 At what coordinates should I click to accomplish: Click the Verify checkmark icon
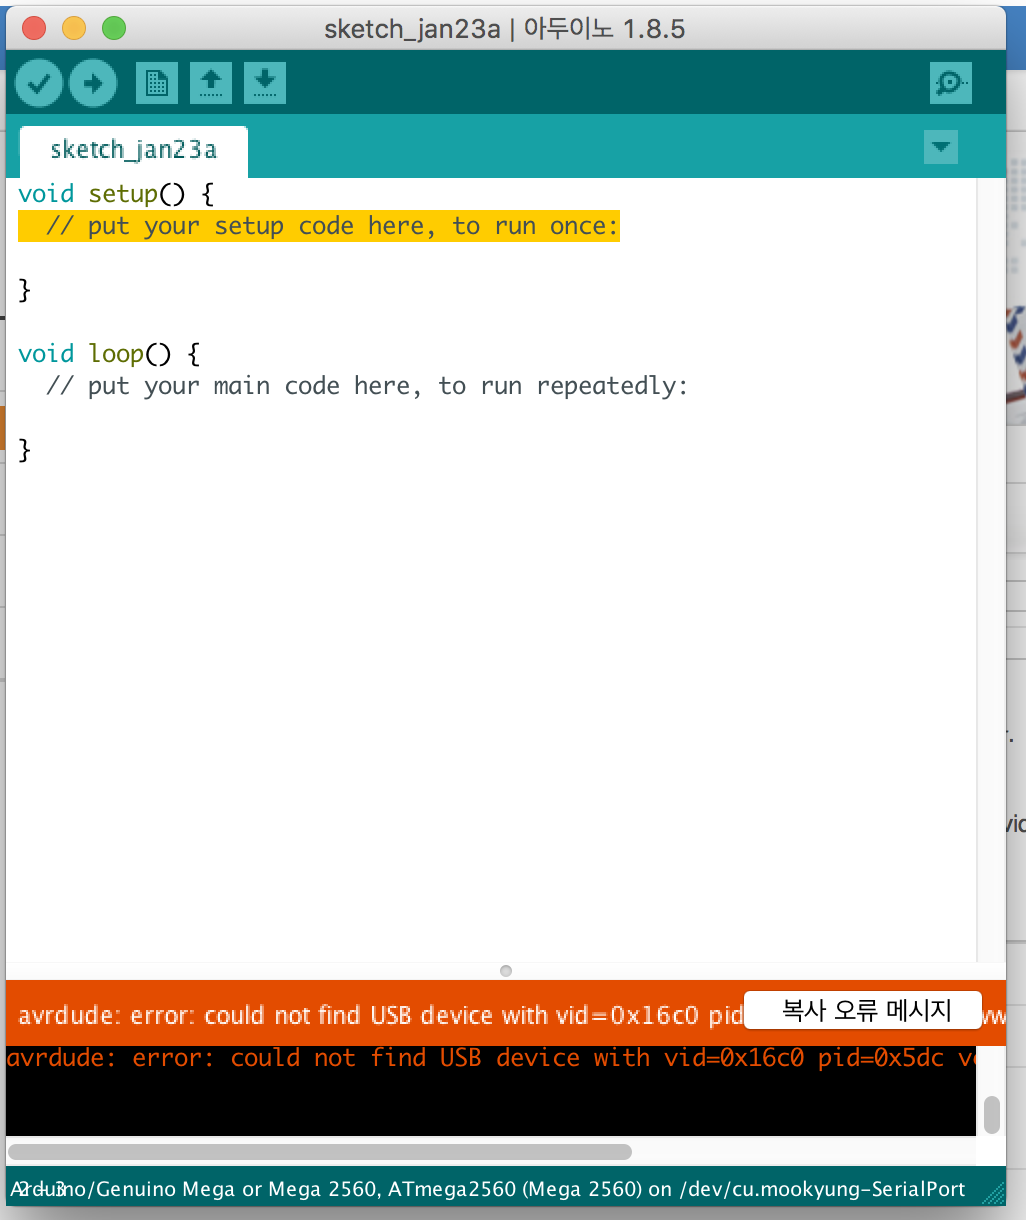pos(39,83)
